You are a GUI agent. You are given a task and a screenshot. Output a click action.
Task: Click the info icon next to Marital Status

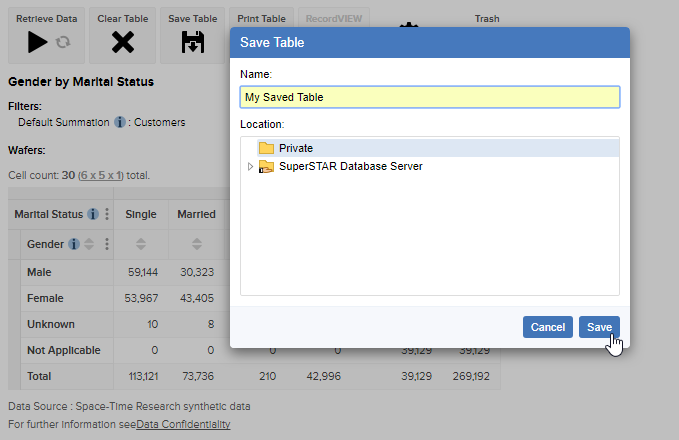pyautogui.click(x=92, y=214)
